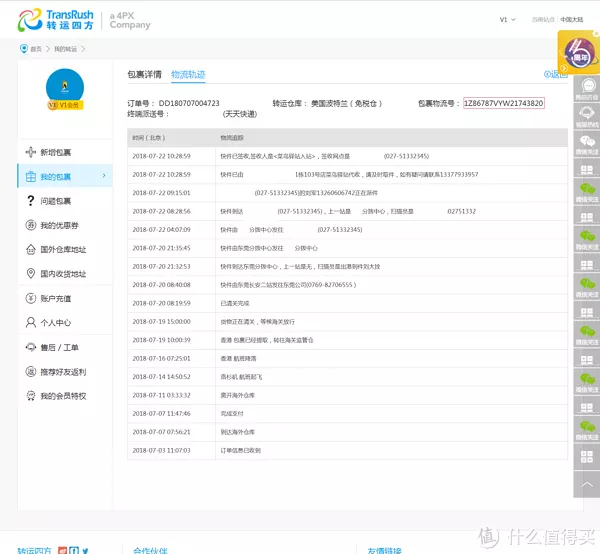Open the V1 account dropdown in header
The height and width of the screenshot is (554, 600).
pos(507,20)
